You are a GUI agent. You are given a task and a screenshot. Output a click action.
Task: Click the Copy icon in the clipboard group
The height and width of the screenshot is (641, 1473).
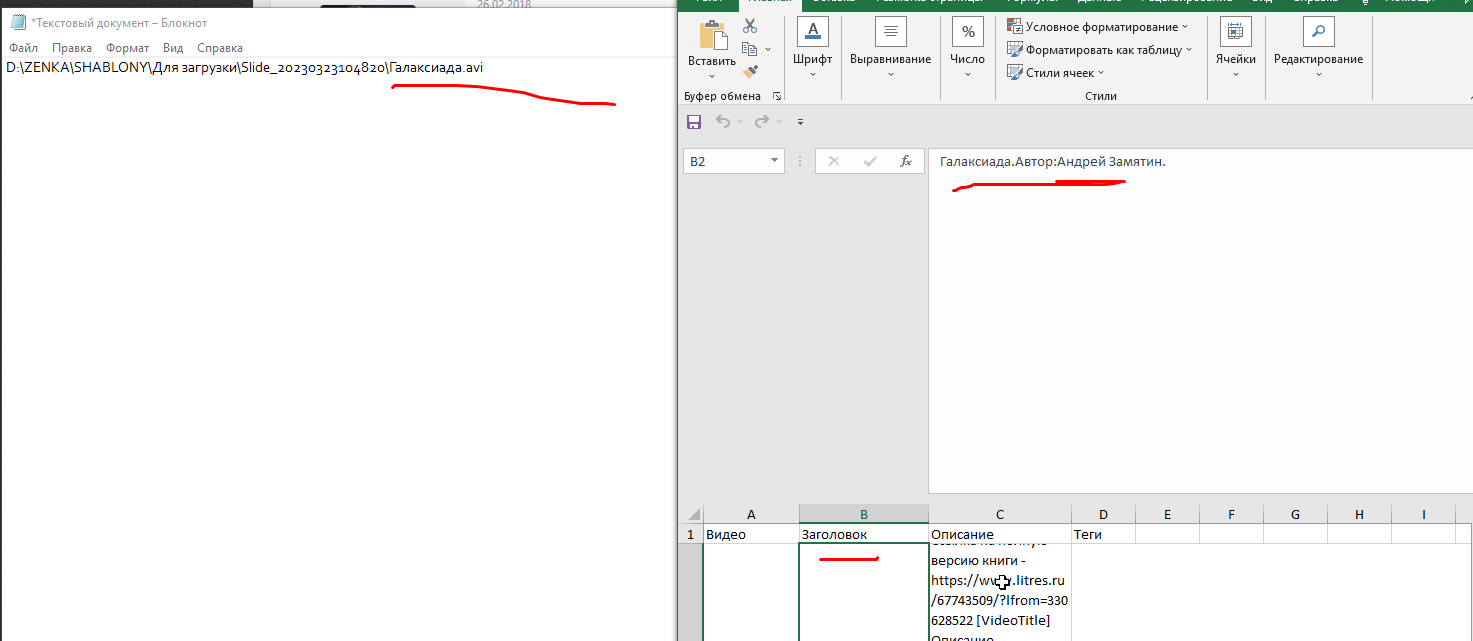pyautogui.click(x=749, y=49)
